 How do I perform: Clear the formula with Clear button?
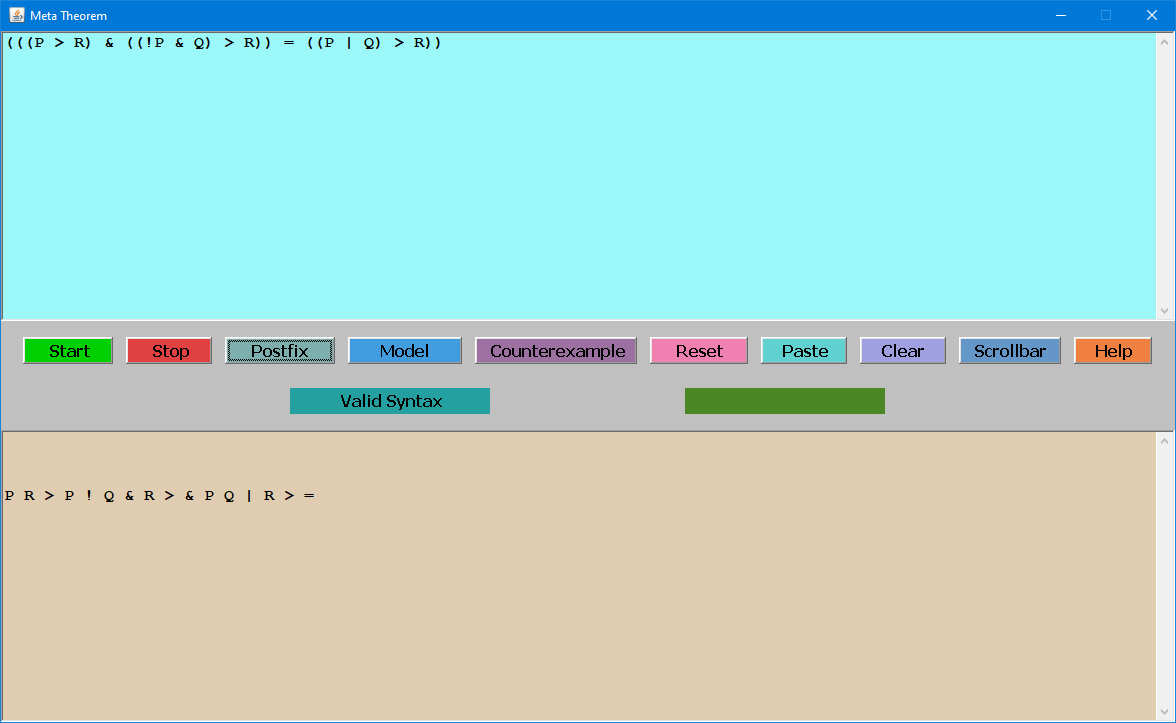pyautogui.click(x=902, y=351)
